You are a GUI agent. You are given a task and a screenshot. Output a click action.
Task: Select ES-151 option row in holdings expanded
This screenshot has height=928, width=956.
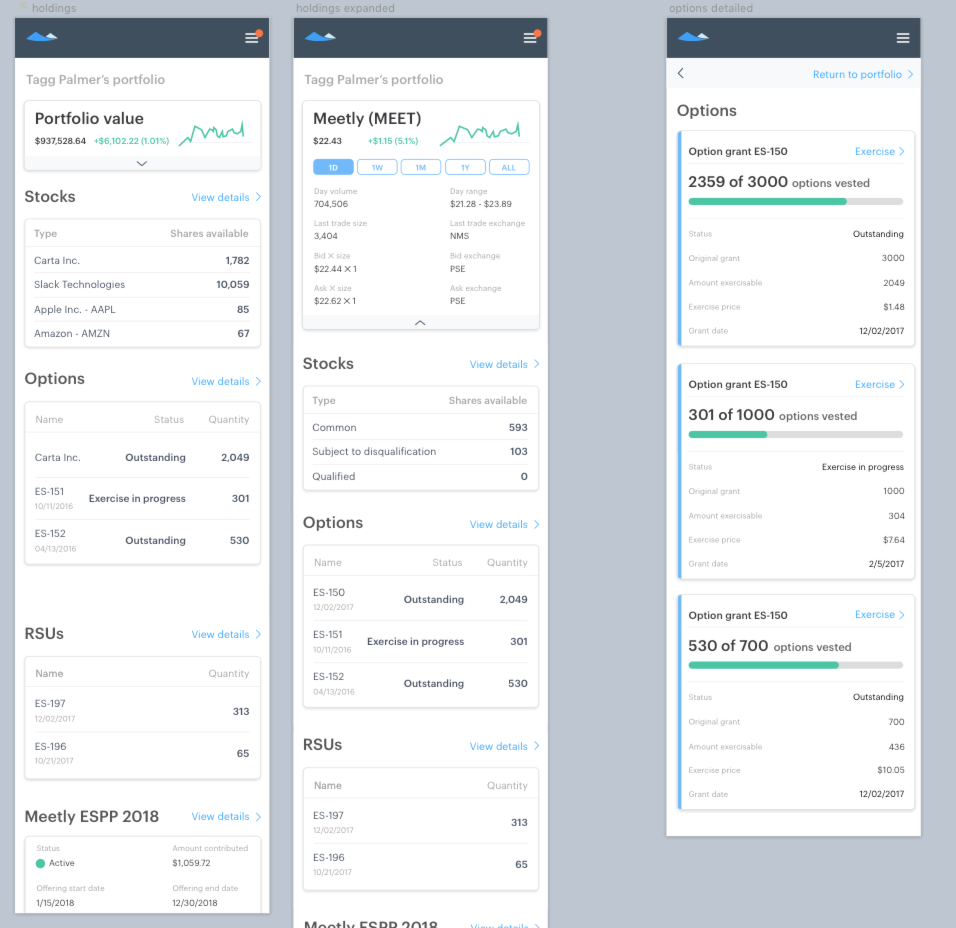[x=420, y=641]
